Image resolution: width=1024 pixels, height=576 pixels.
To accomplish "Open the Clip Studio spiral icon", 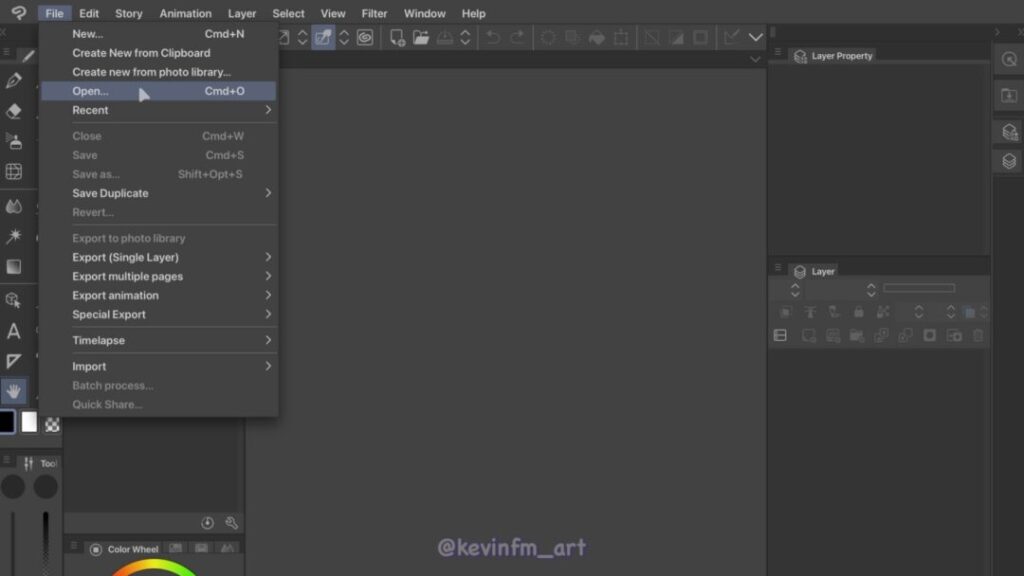I will pos(18,13).
